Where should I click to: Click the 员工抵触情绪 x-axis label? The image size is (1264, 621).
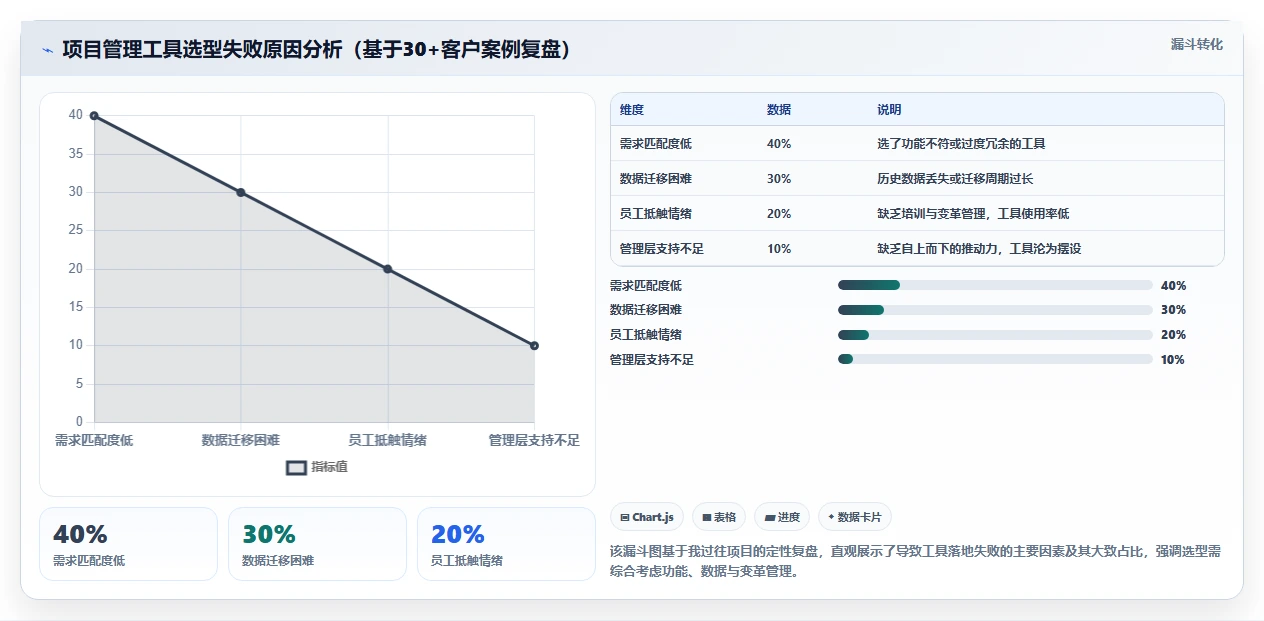388,440
